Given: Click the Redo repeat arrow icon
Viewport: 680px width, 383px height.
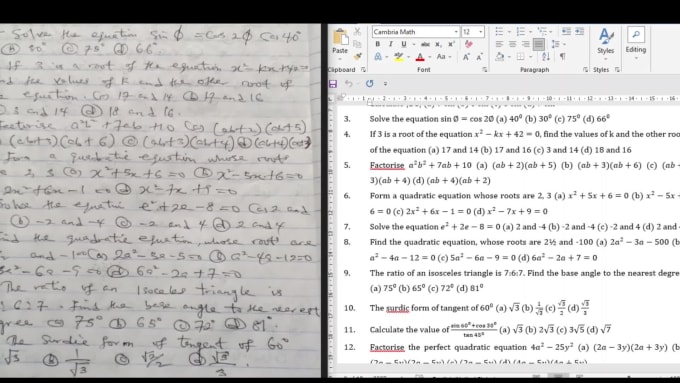Looking at the screenshot, I should pyautogui.click(x=369, y=83).
